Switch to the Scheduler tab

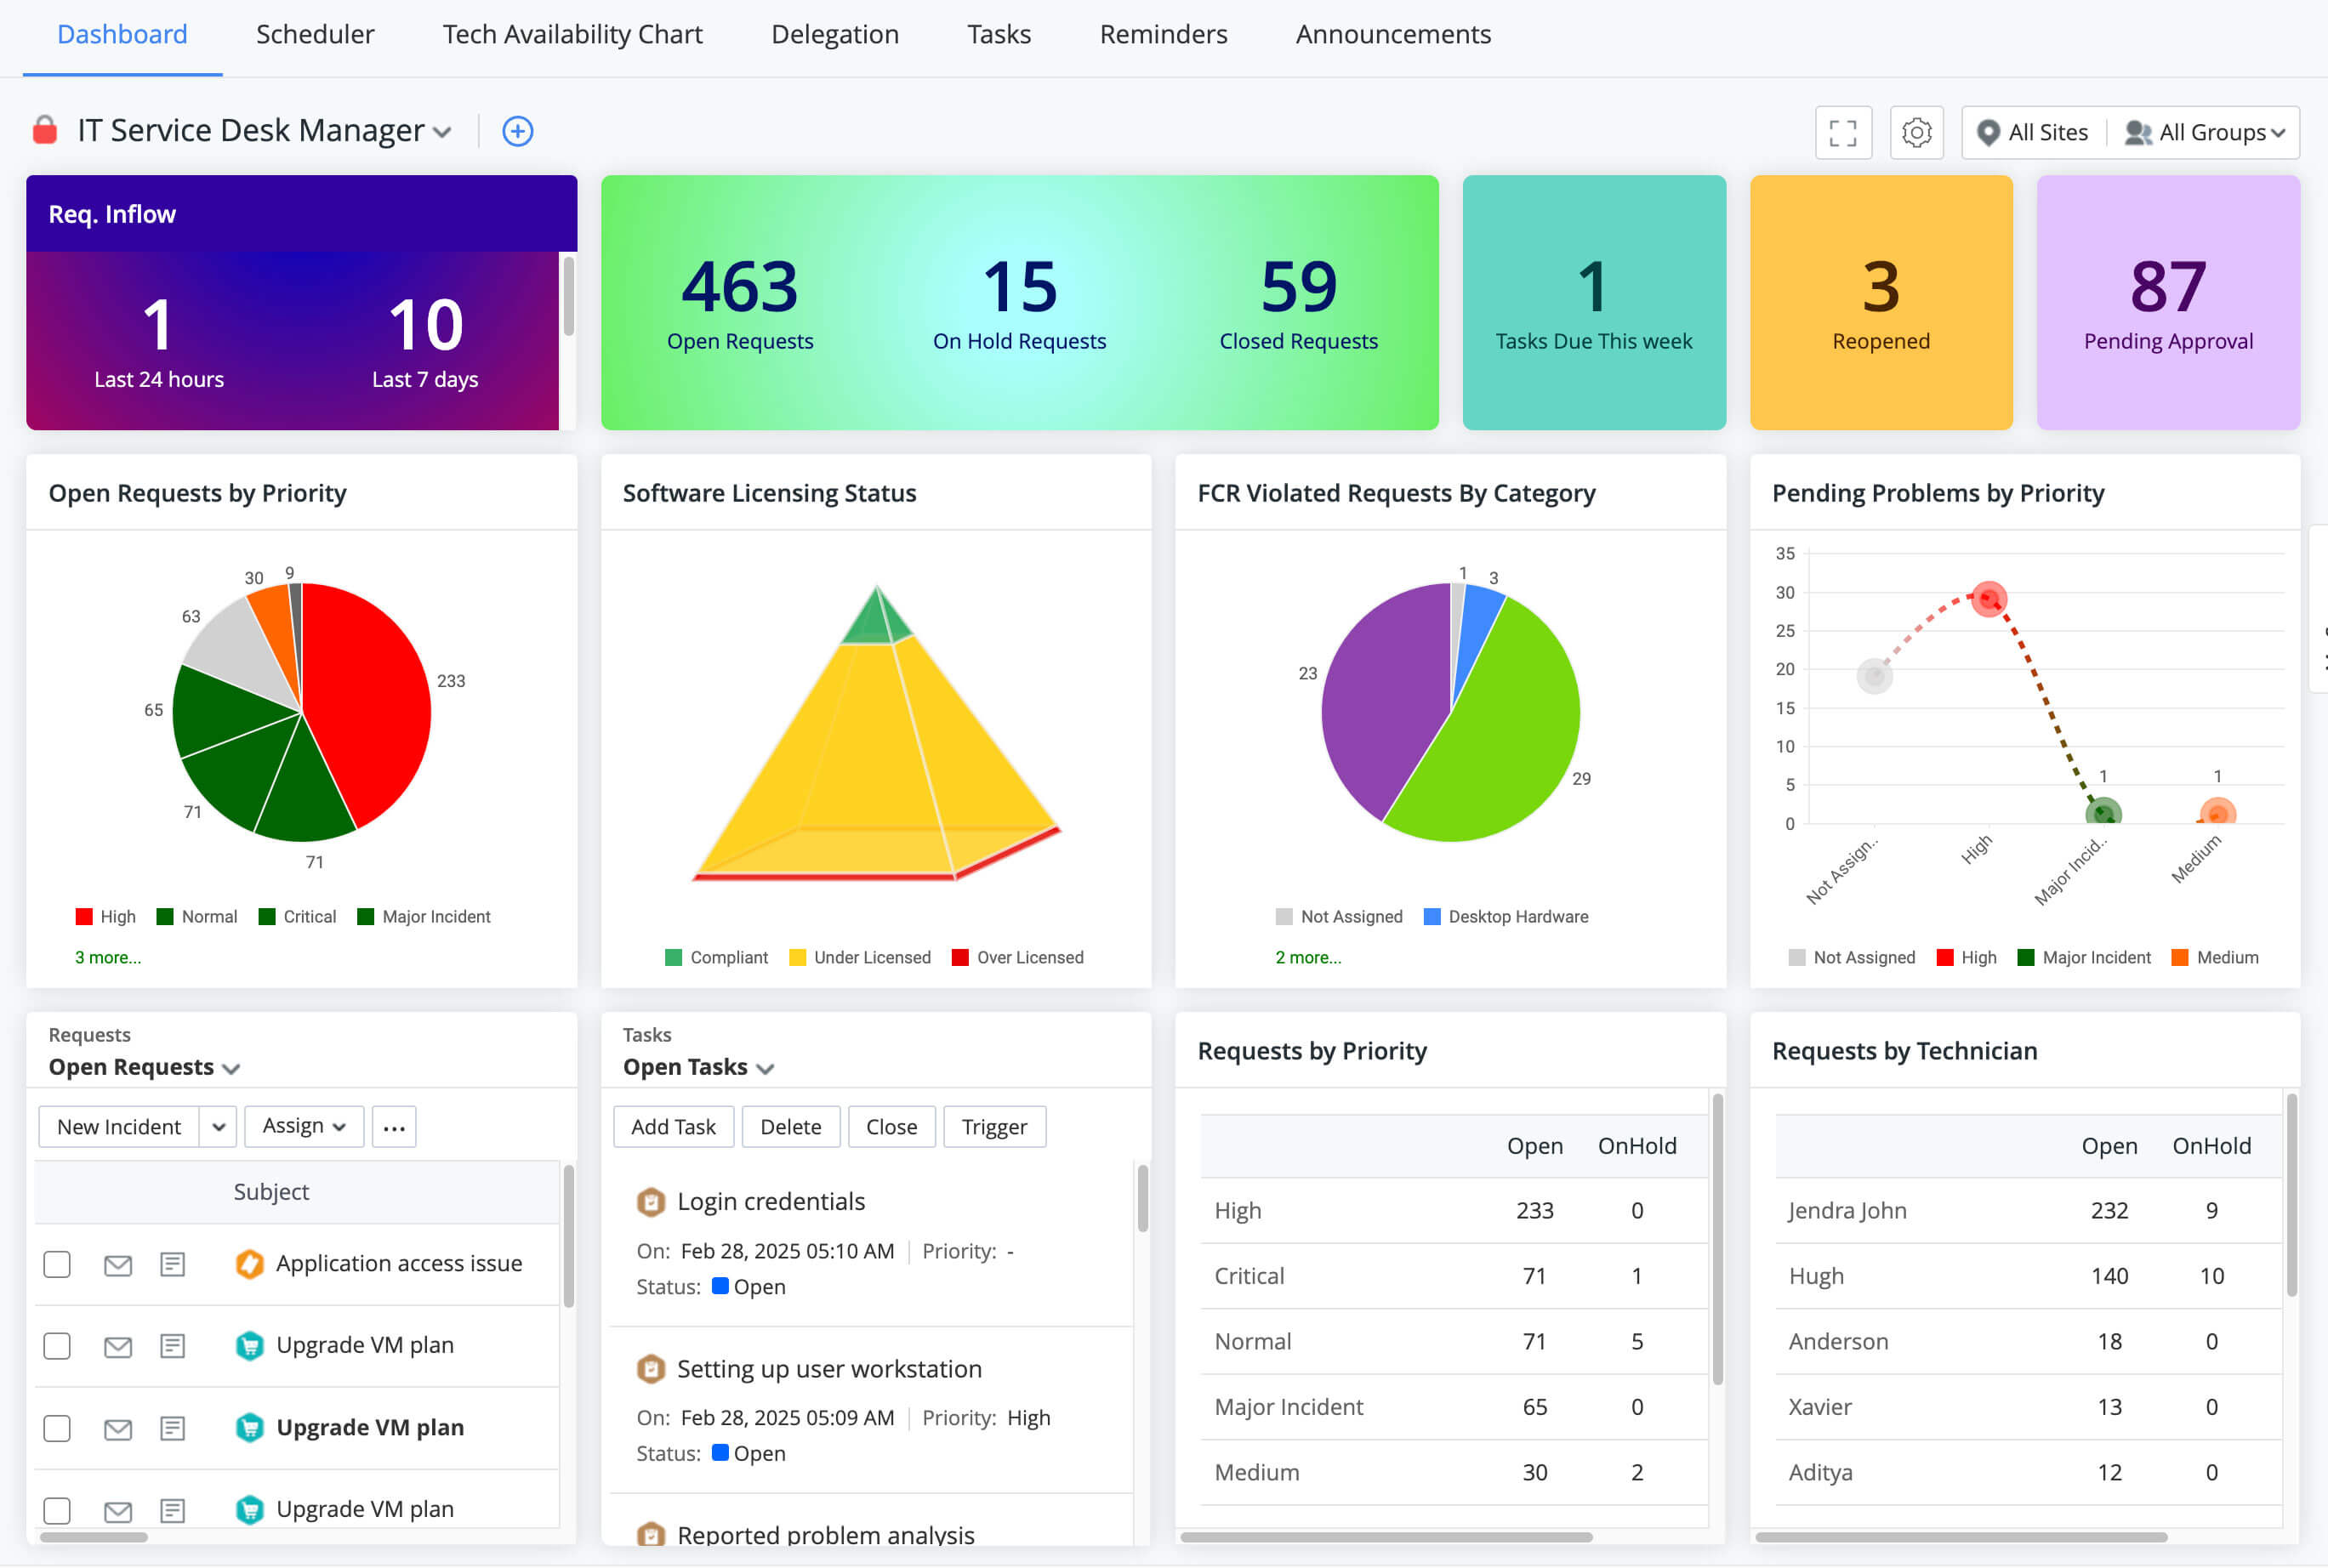point(315,34)
